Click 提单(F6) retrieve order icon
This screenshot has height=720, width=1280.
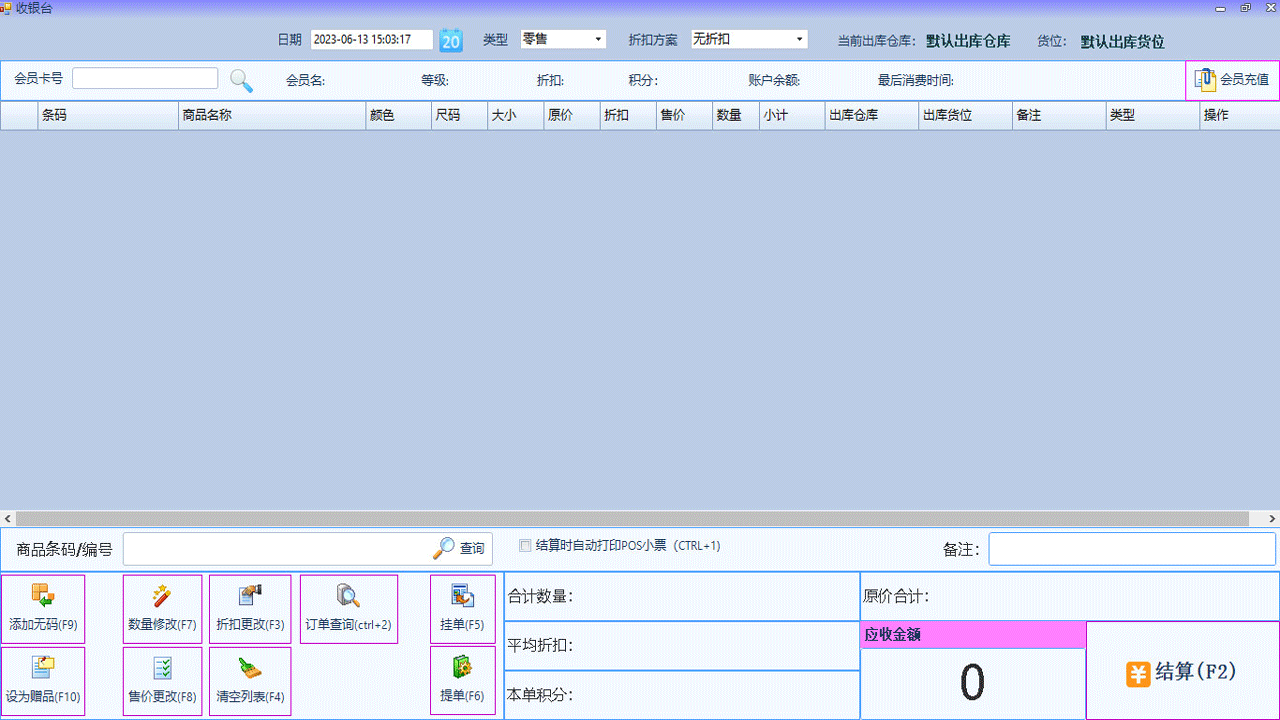462,681
